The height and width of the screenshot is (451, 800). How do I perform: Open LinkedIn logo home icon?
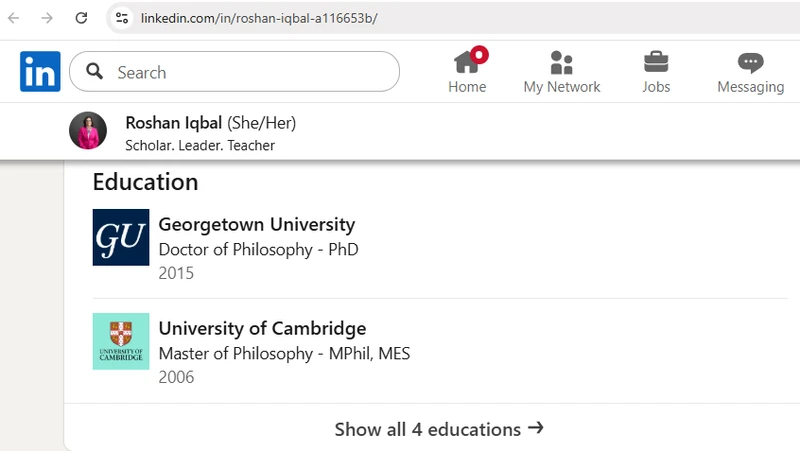[x=40, y=71]
